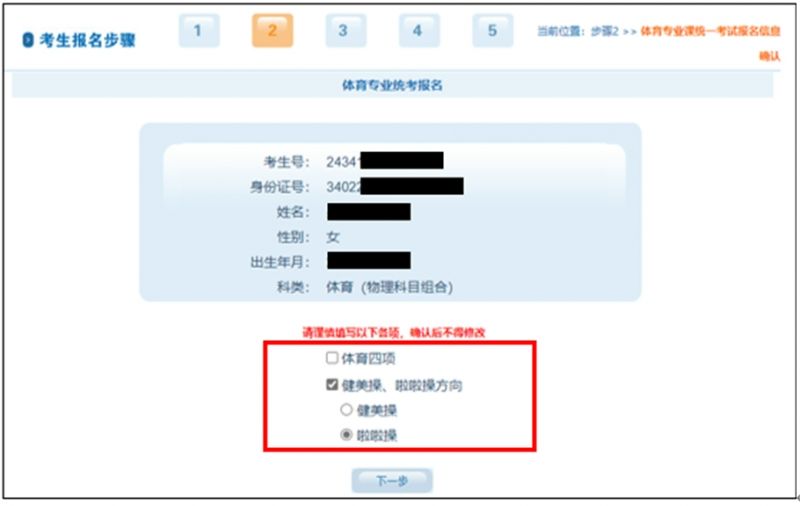
Task: Click the step 5 box
Action: (492, 31)
